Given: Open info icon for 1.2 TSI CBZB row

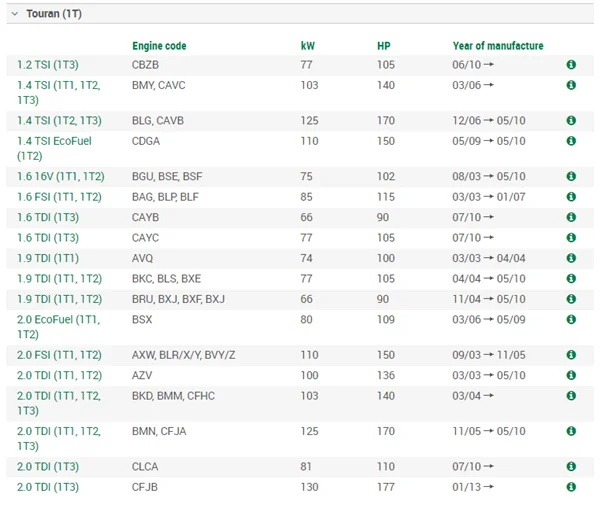Looking at the screenshot, I should click(x=571, y=65).
